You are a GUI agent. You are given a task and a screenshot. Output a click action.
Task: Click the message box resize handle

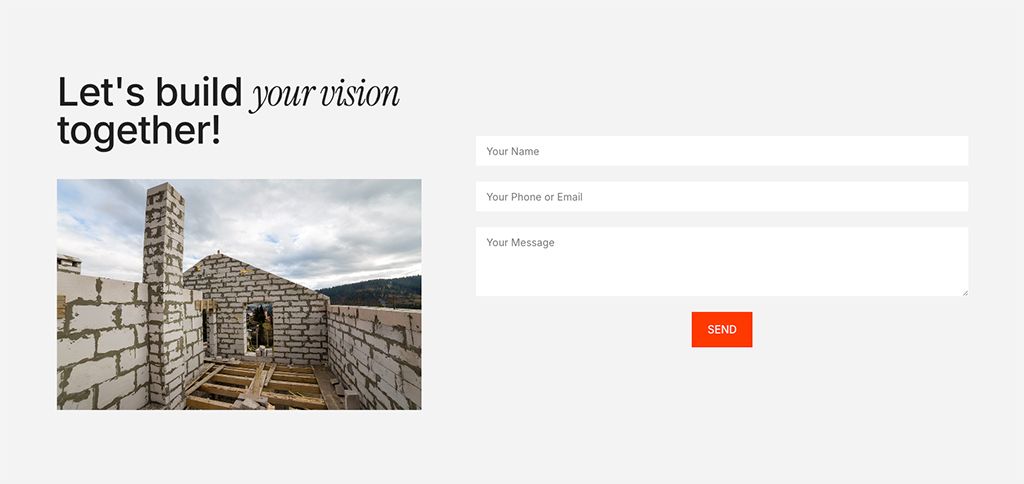coord(964,292)
